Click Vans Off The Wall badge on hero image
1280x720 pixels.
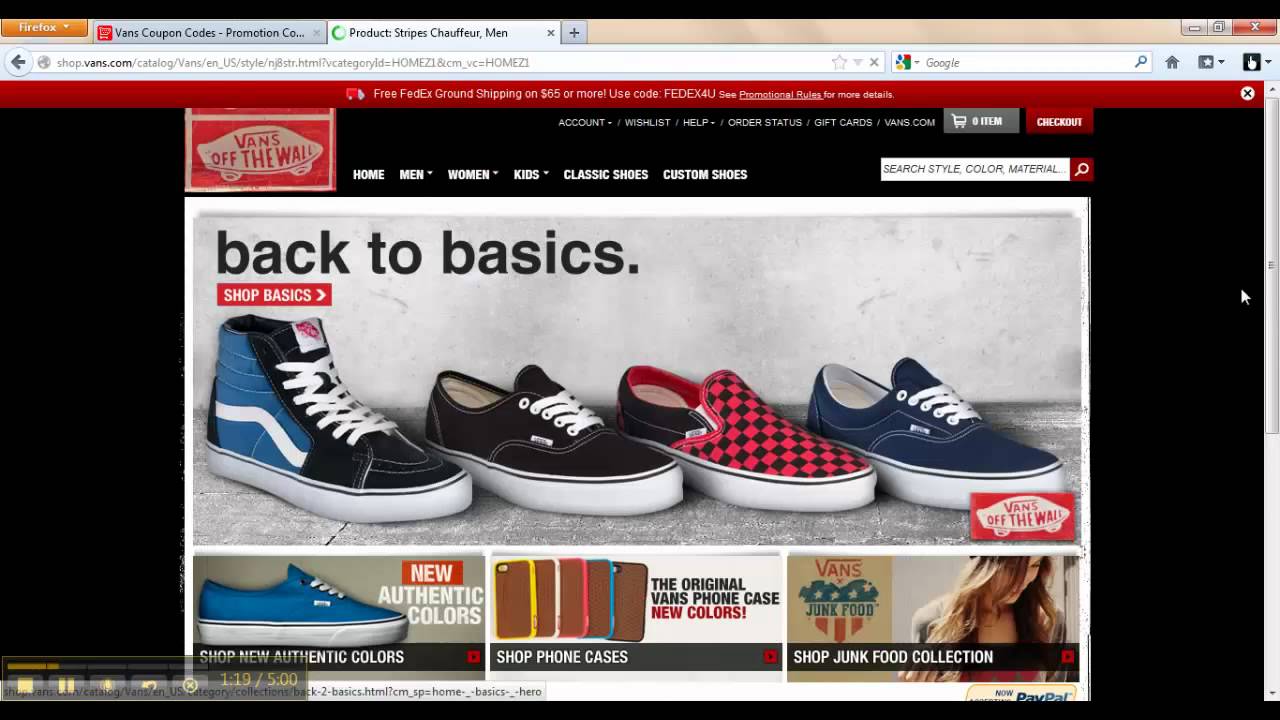tap(1022, 517)
